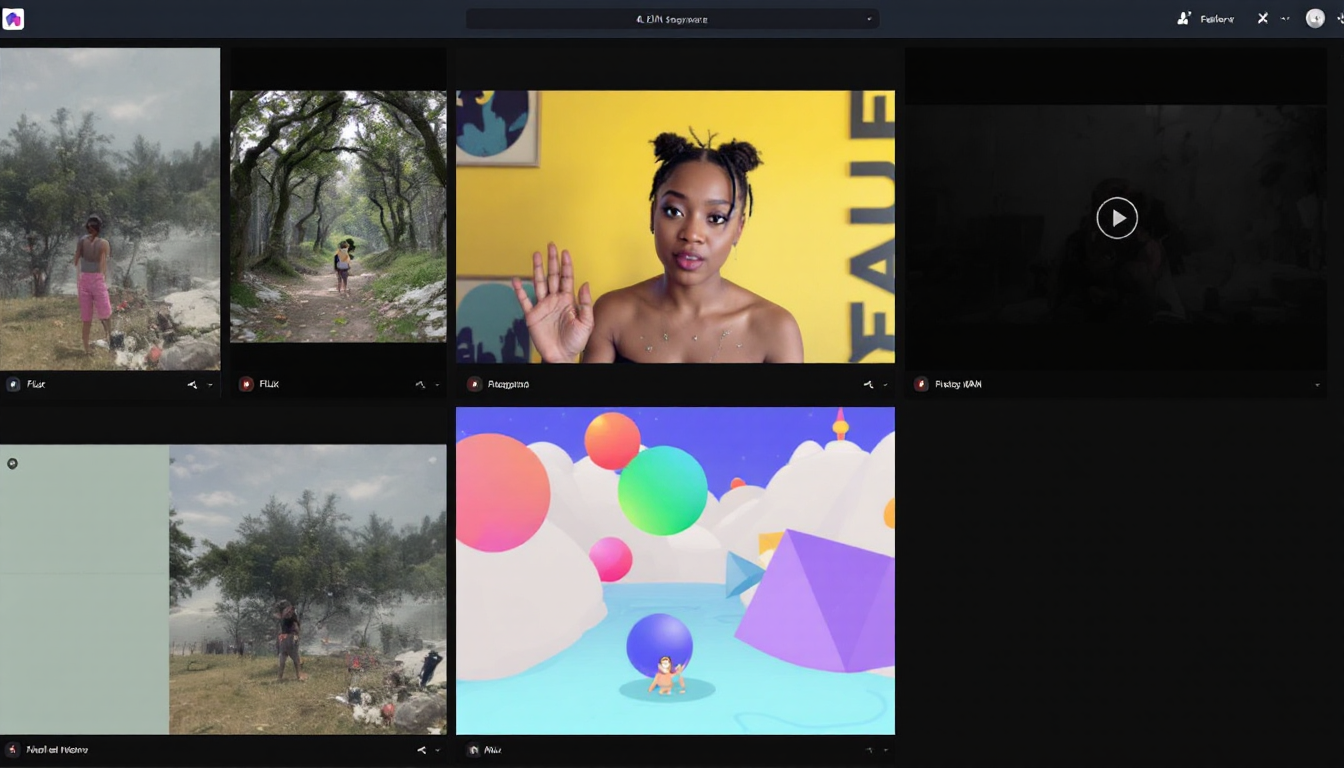Click share icon under the bottom-left landscape tile
The height and width of the screenshot is (768, 1344).
click(x=420, y=749)
